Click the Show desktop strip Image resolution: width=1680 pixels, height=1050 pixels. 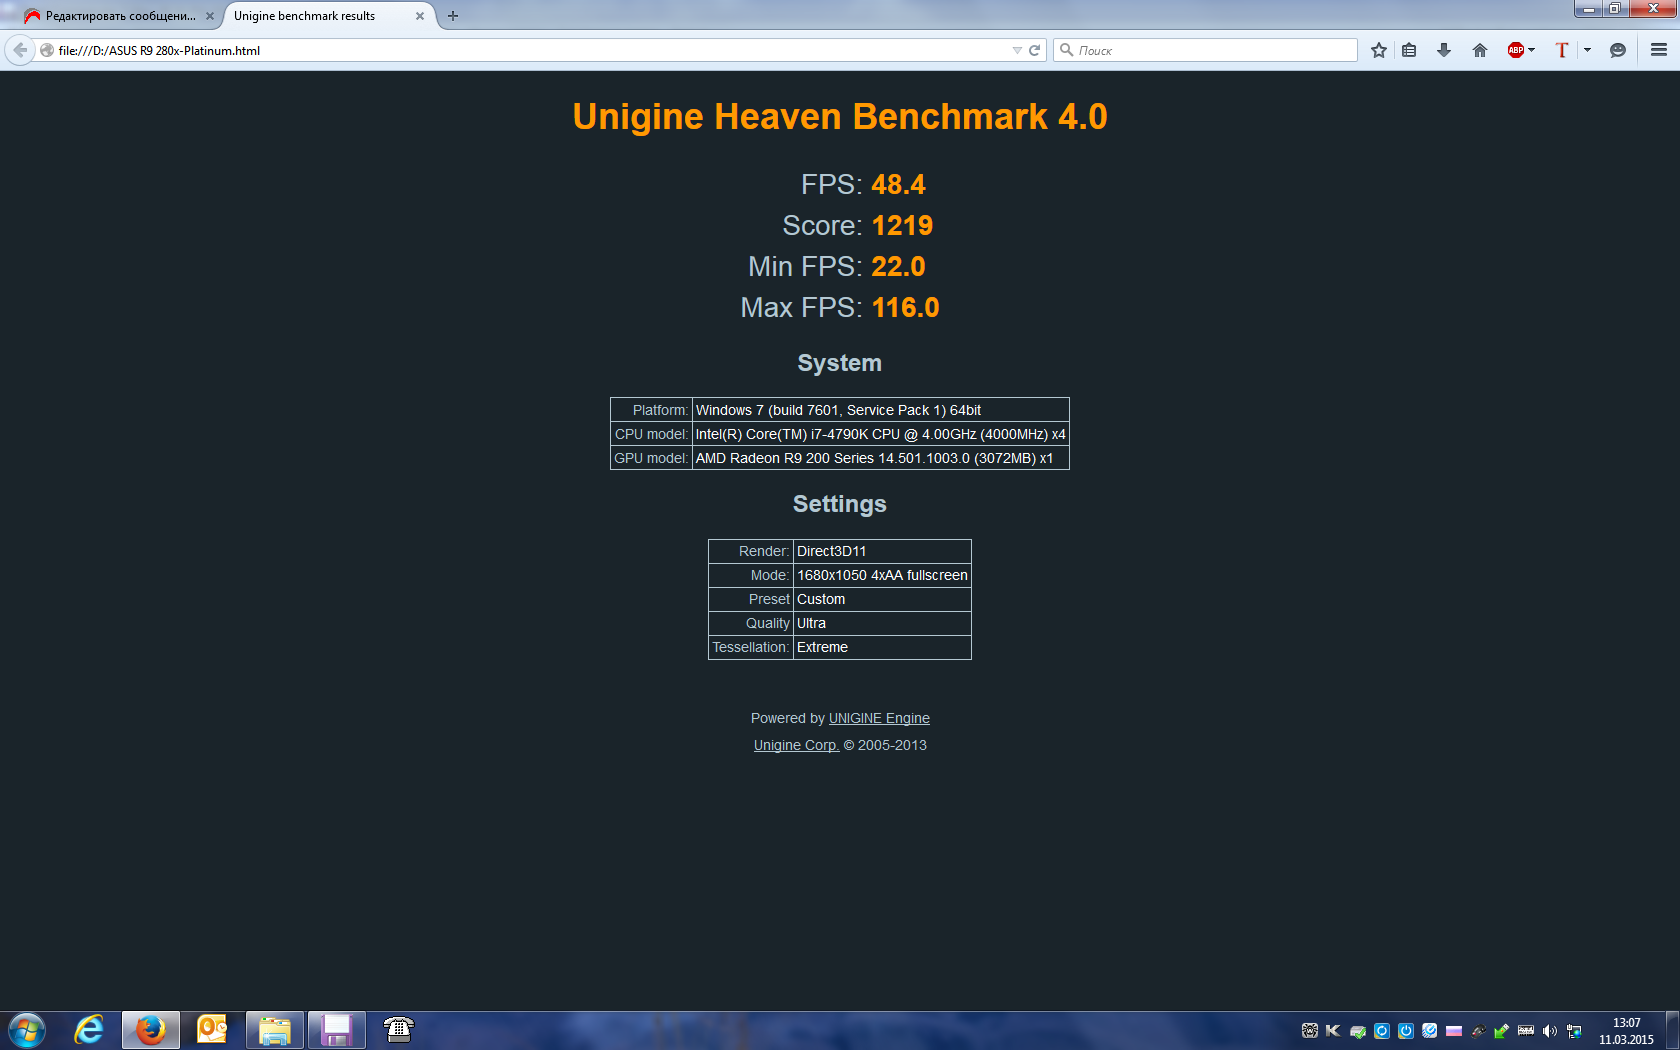coord(1672,1031)
